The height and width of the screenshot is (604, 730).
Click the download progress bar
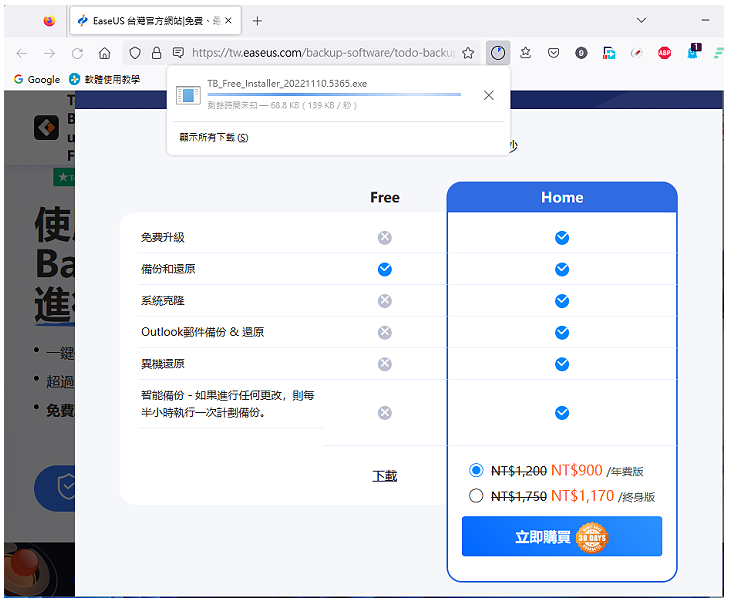pos(334,95)
